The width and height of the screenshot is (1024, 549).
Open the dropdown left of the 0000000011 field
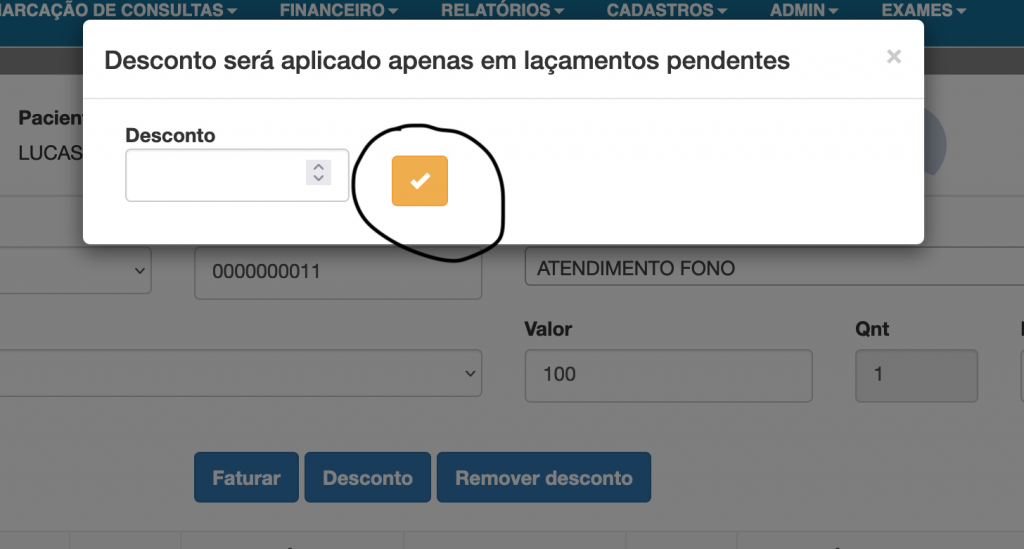(75, 270)
